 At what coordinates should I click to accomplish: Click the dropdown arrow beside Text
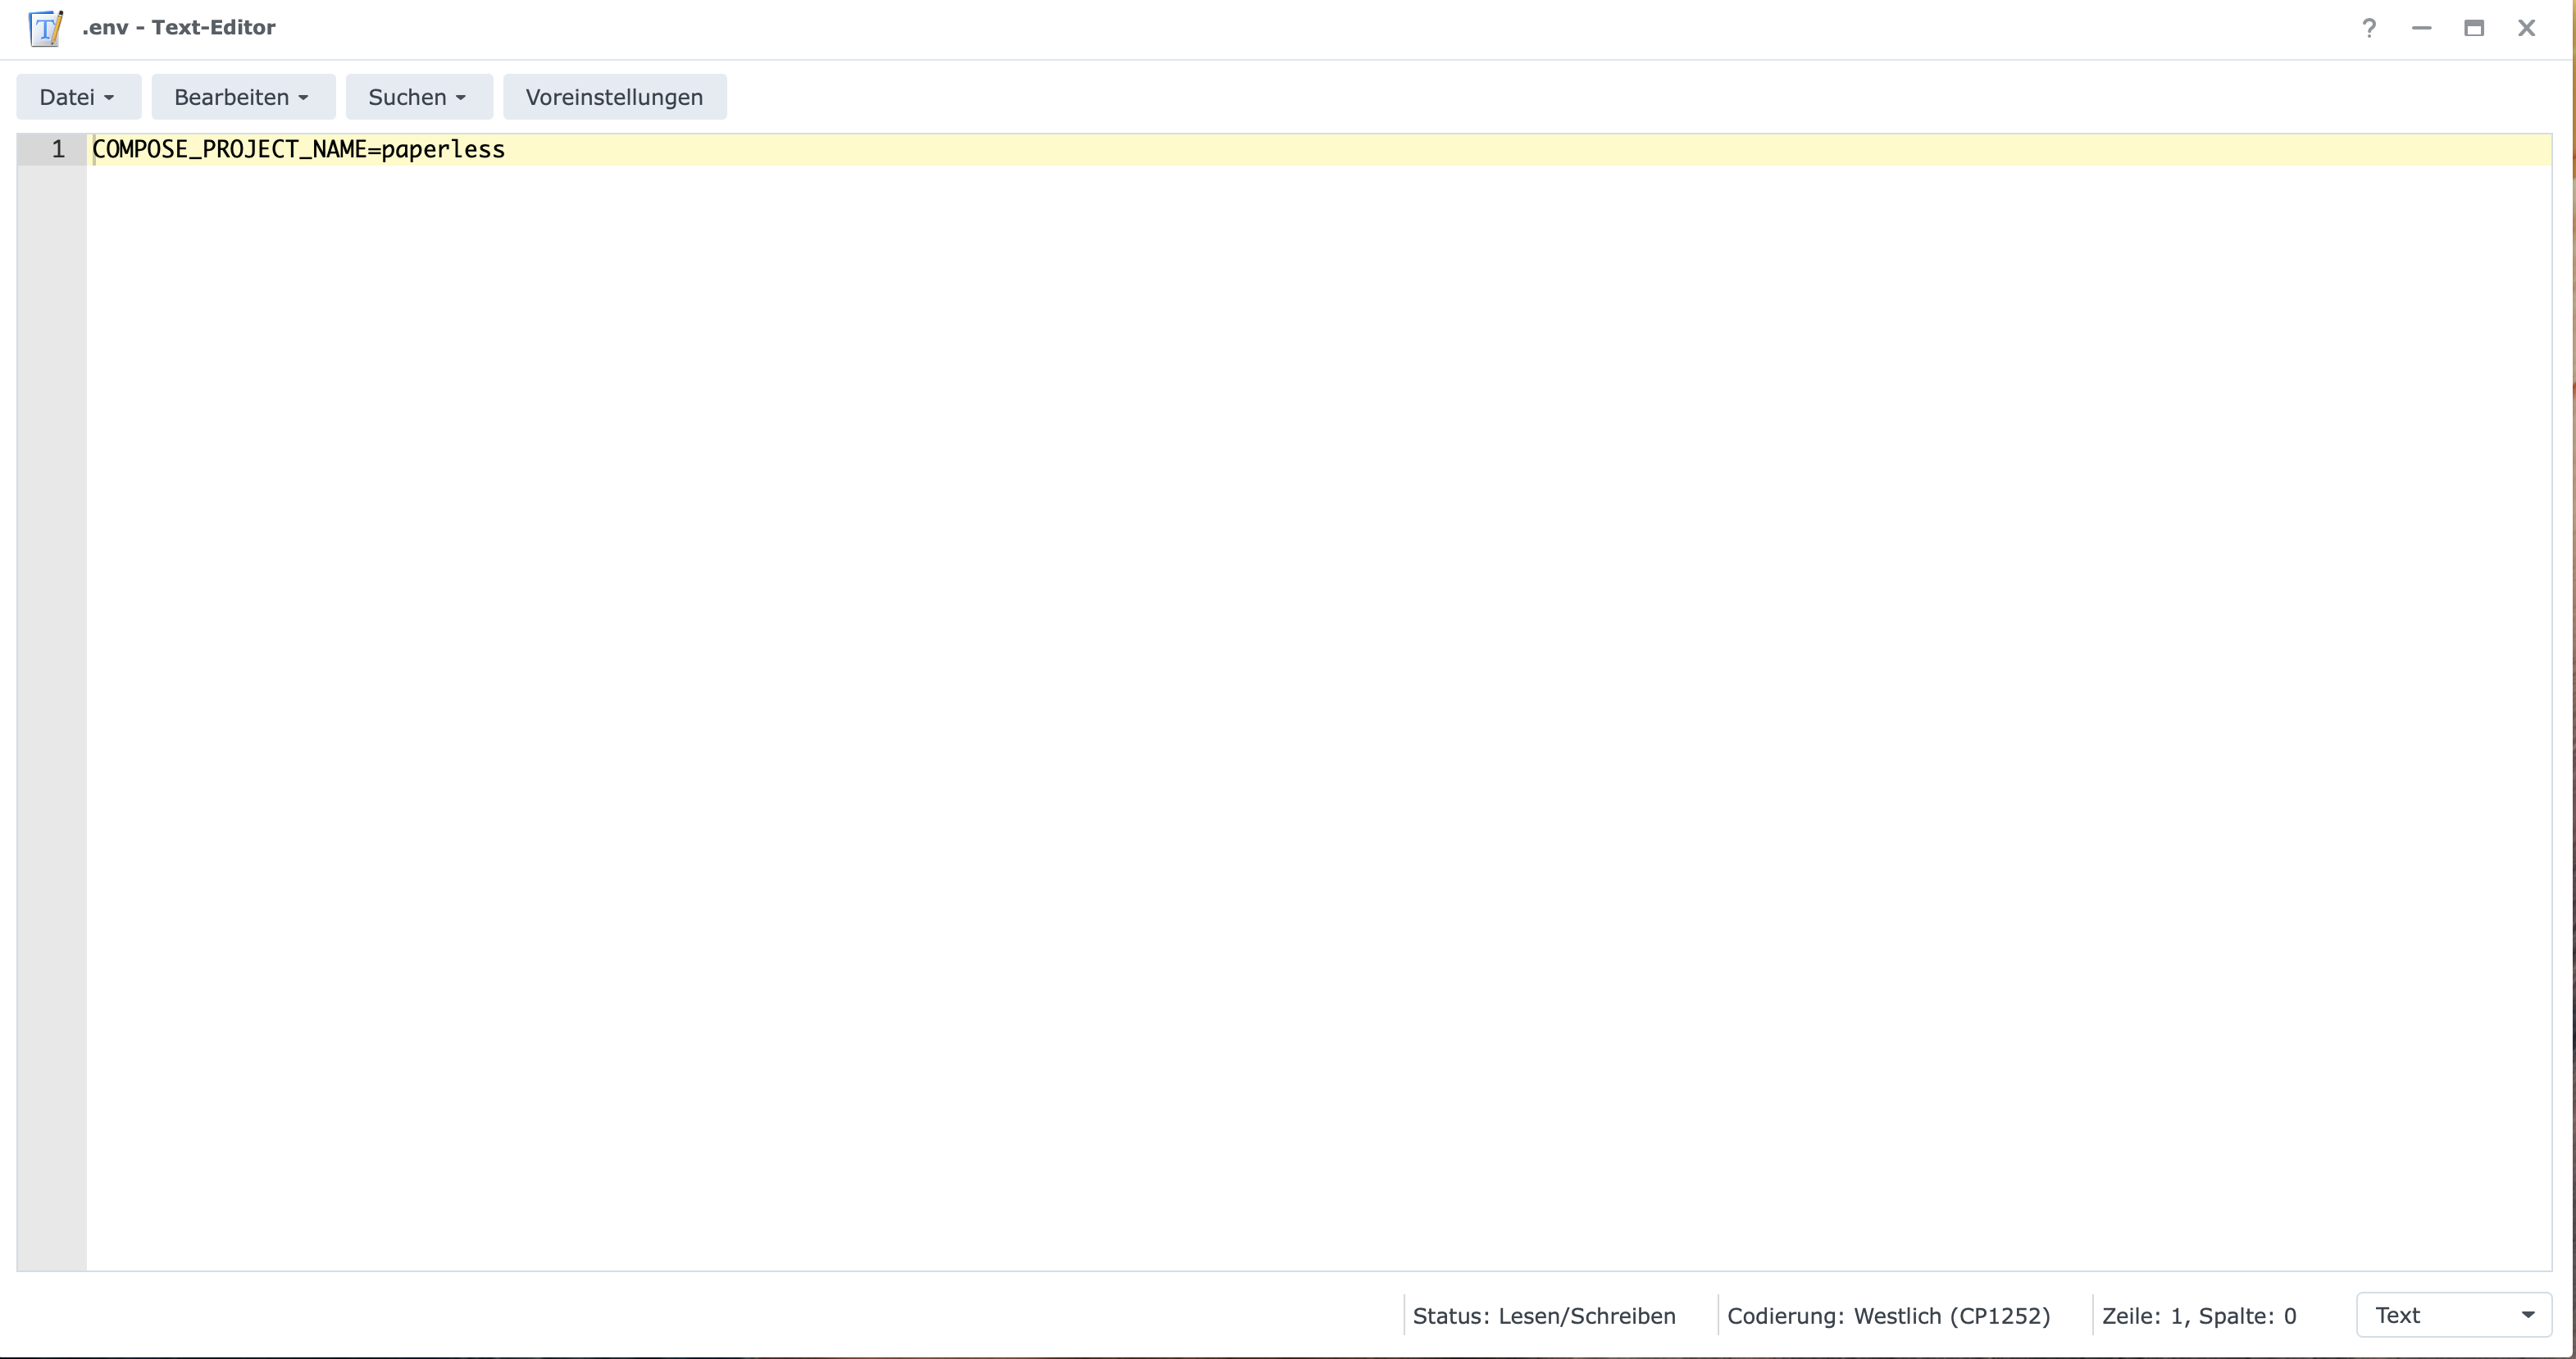click(x=2528, y=1315)
